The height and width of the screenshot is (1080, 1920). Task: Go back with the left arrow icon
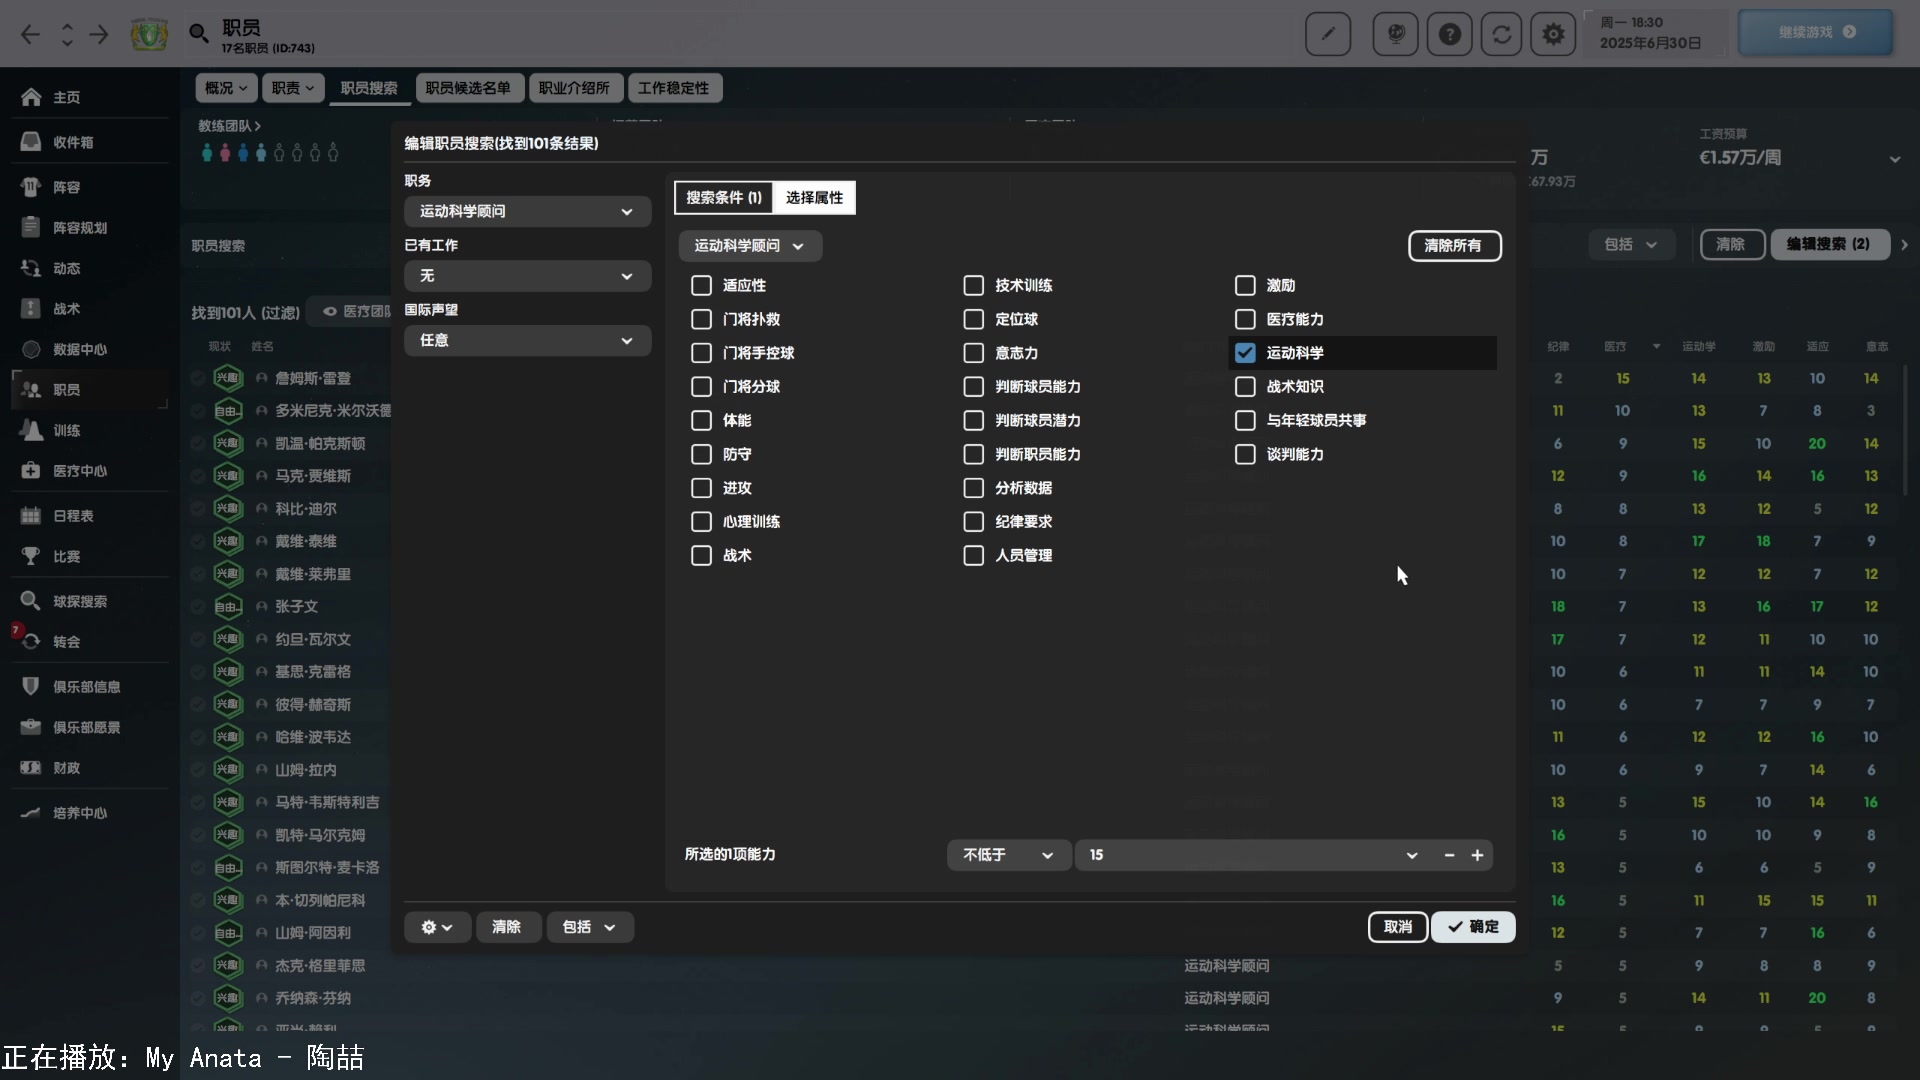pos(30,35)
